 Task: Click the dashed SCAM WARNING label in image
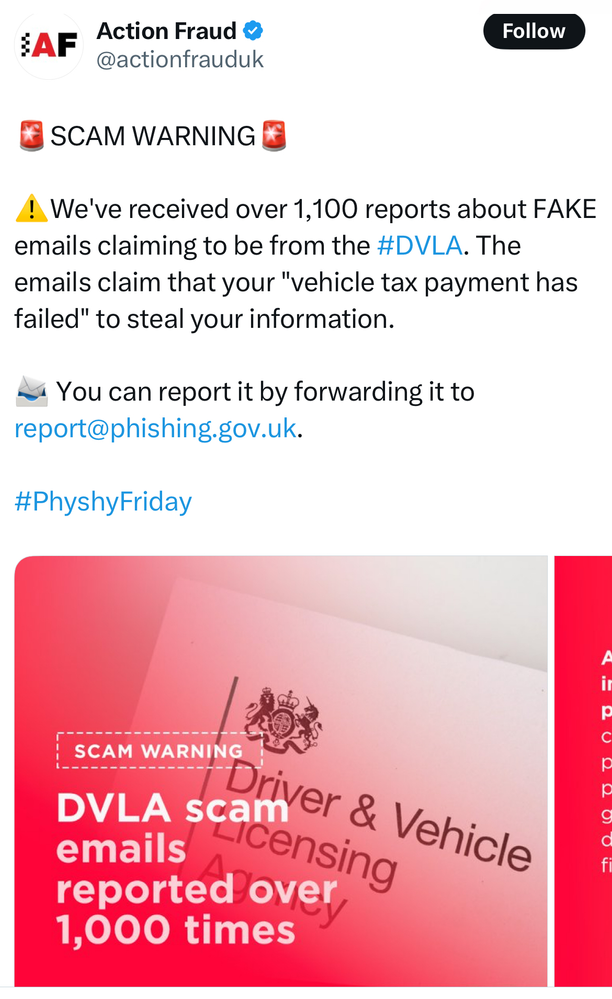159,750
